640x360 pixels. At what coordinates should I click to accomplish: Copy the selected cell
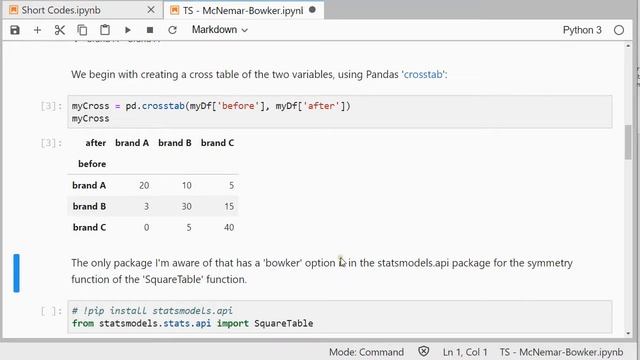(x=82, y=30)
